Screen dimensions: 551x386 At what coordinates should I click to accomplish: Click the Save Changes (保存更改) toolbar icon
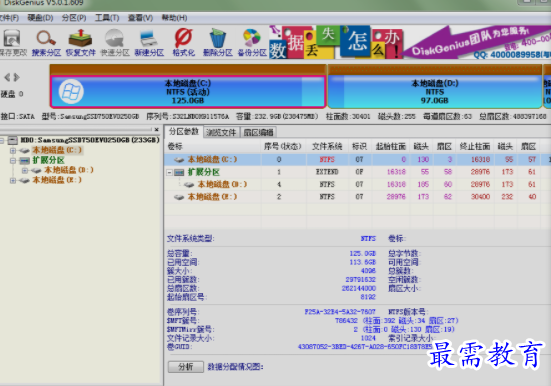click(x=12, y=43)
